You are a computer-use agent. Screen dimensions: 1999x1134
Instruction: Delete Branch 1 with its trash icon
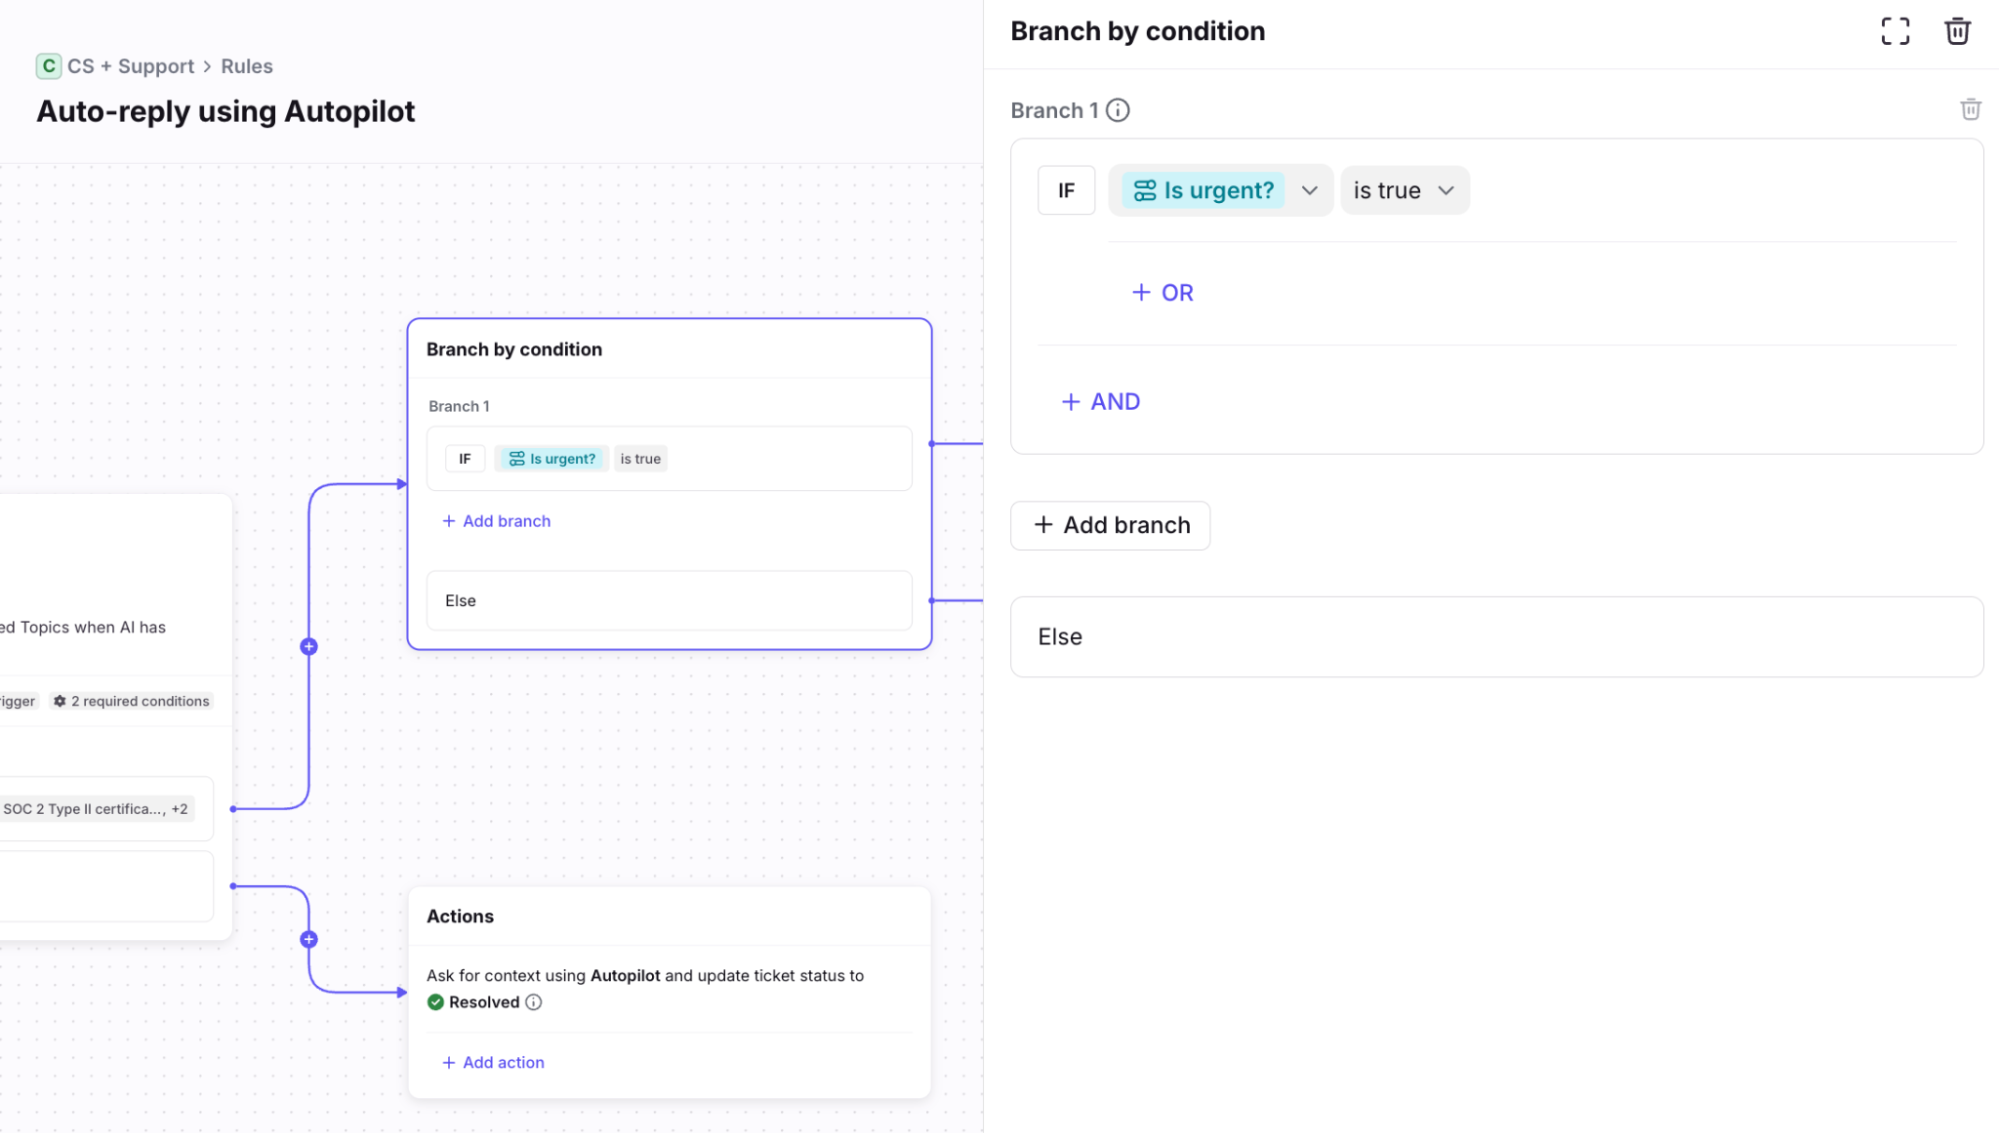pos(1970,109)
